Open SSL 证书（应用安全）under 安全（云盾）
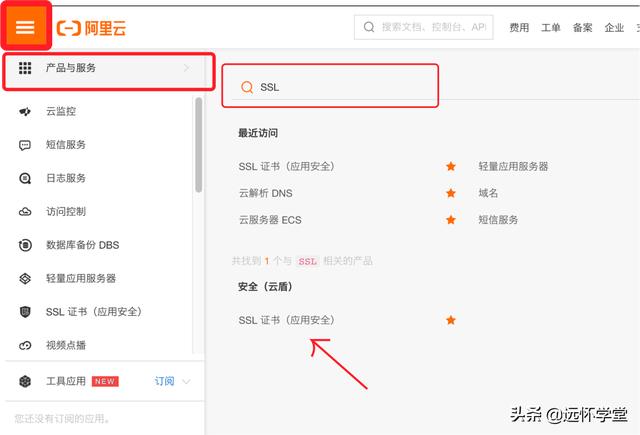This screenshot has width=640, height=435. coord(287,320)
